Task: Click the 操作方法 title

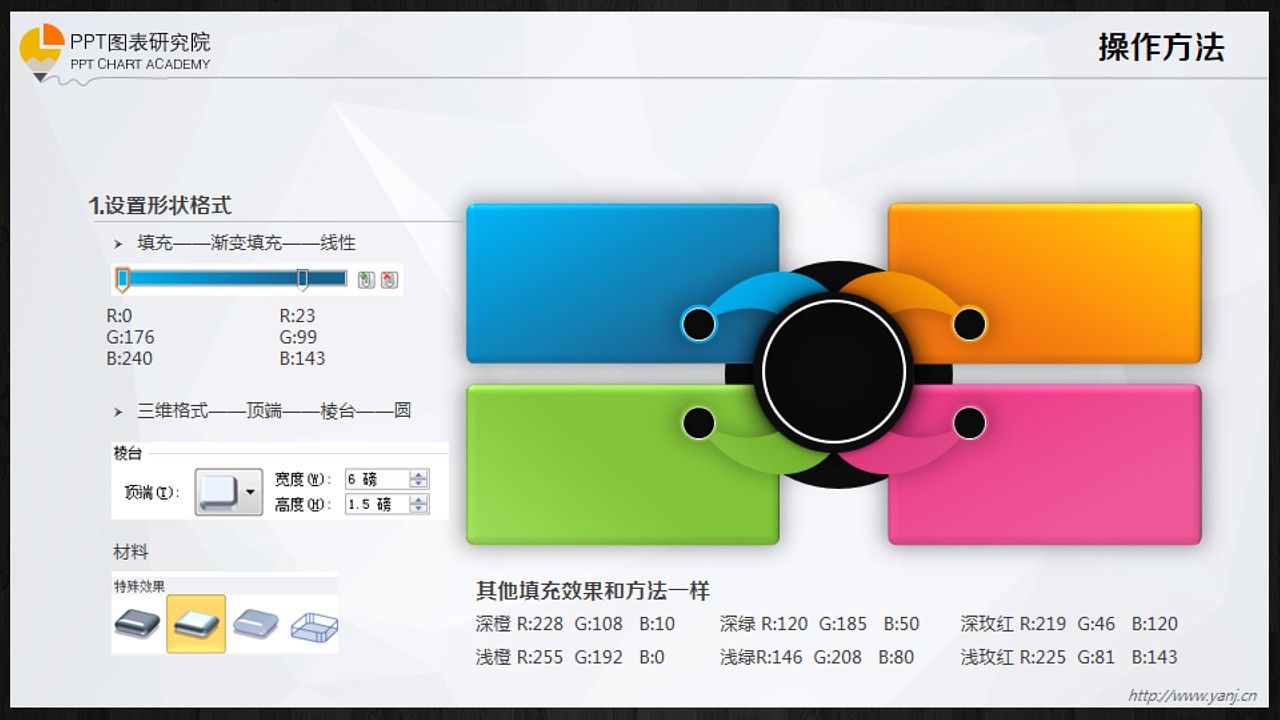Action: coord(1161,47)
